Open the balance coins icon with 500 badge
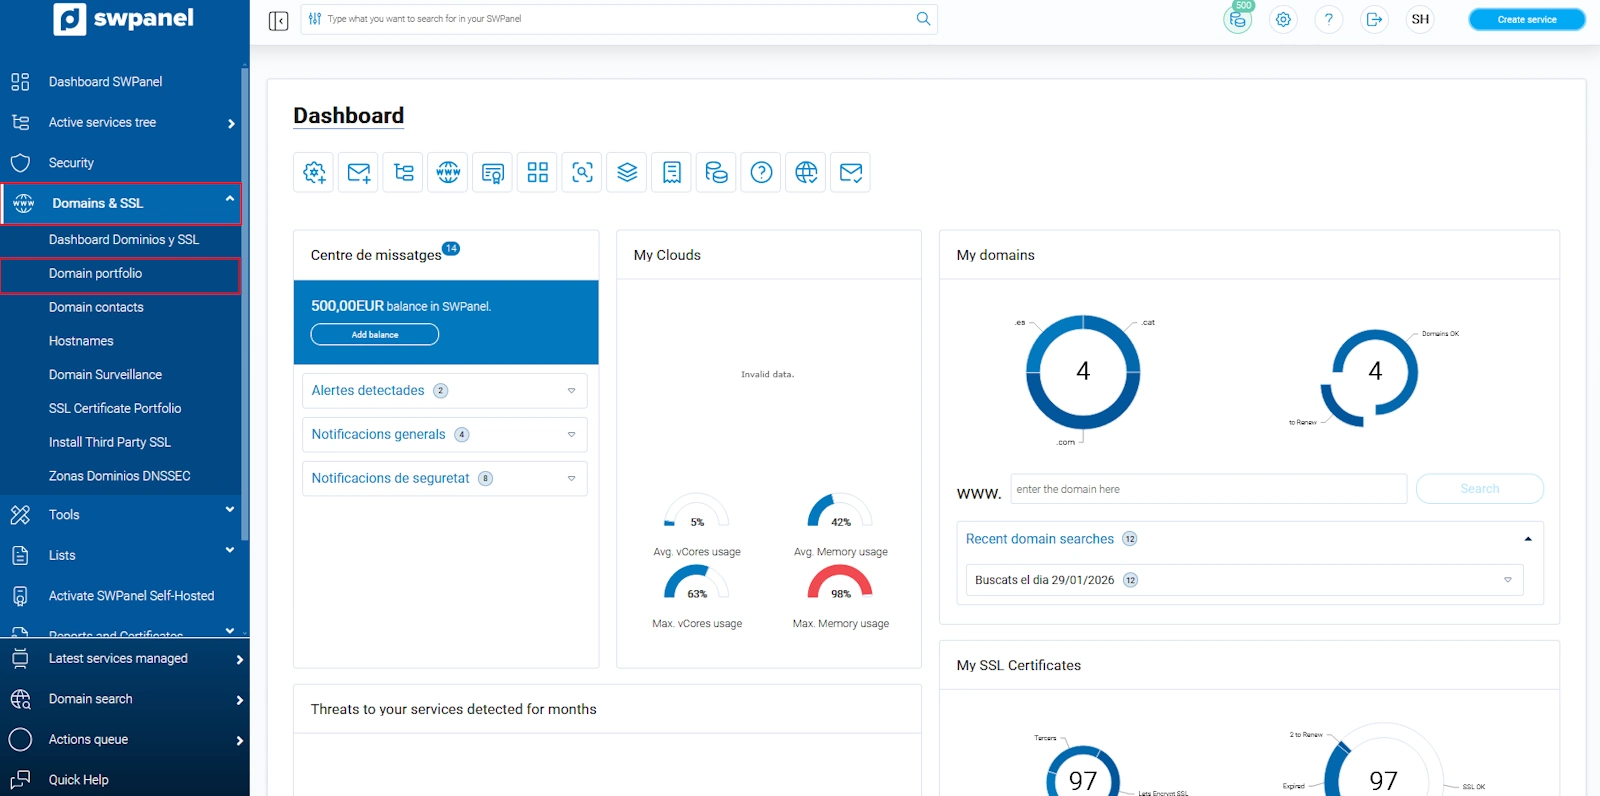1600x796 pixels. coord(1237,20)
